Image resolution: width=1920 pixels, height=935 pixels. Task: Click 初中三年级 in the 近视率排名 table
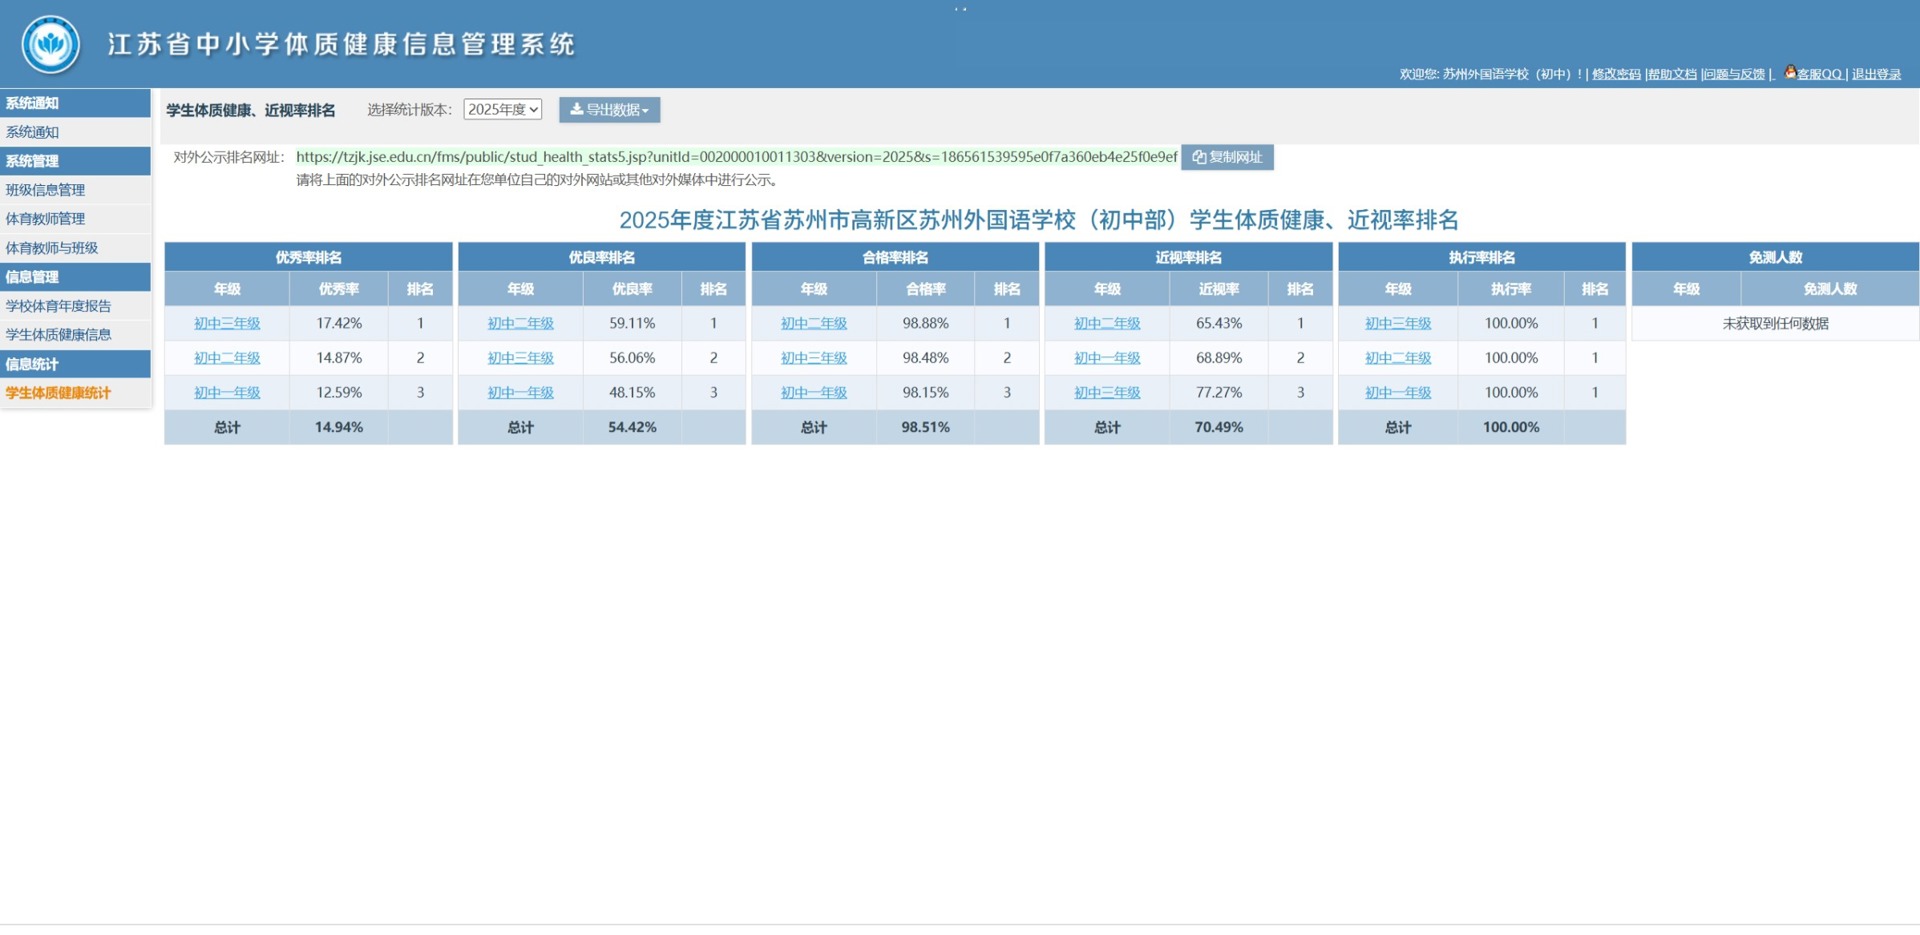coord(1107,393)
